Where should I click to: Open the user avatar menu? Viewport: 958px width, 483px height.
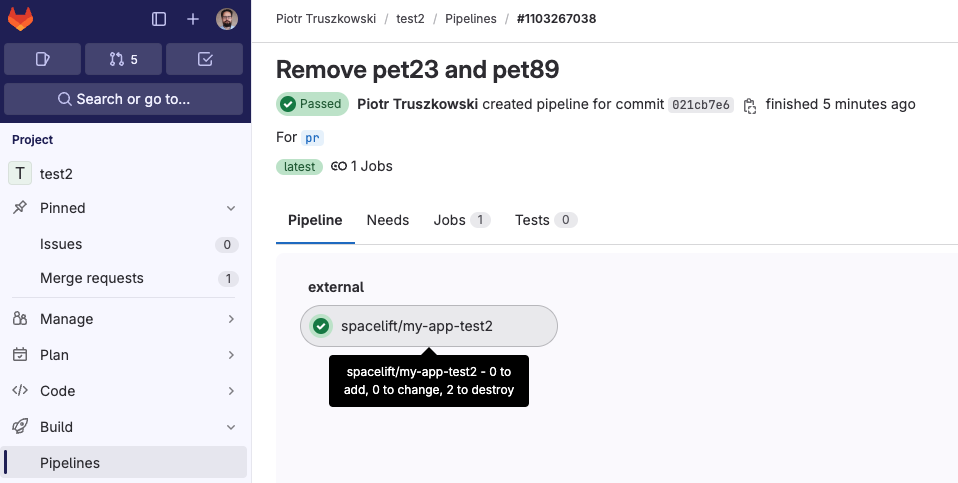227,19
